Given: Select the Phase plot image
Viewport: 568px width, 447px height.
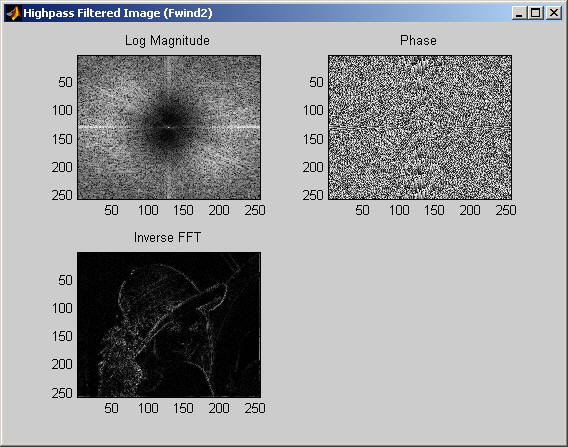Looking at the screenshot, I should [420, 127].
